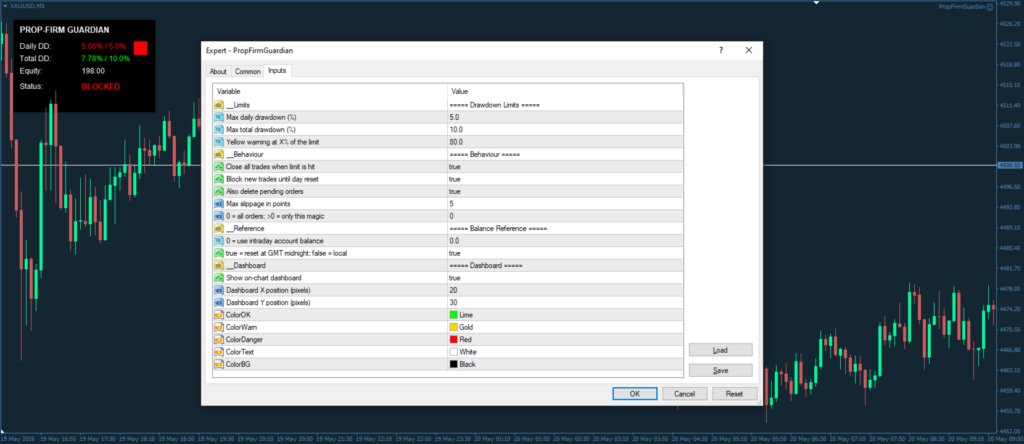Click the White color swatch for ColorText
1024x444 pixels.
click(x=453, y=352)
